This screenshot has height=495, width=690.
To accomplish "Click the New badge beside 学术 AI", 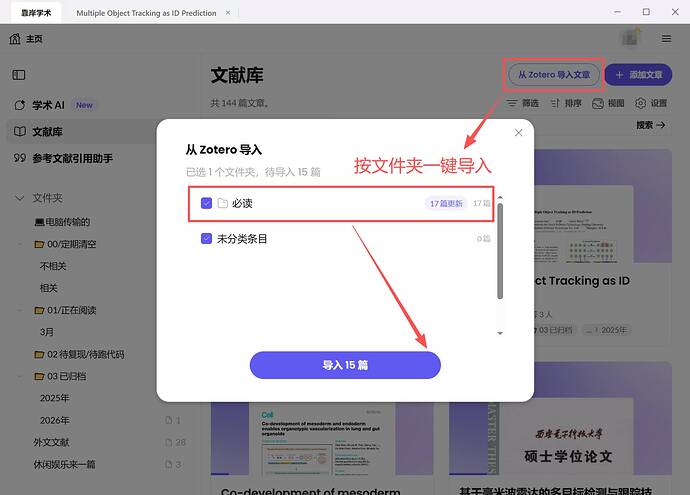I will (x=84, y=105).
